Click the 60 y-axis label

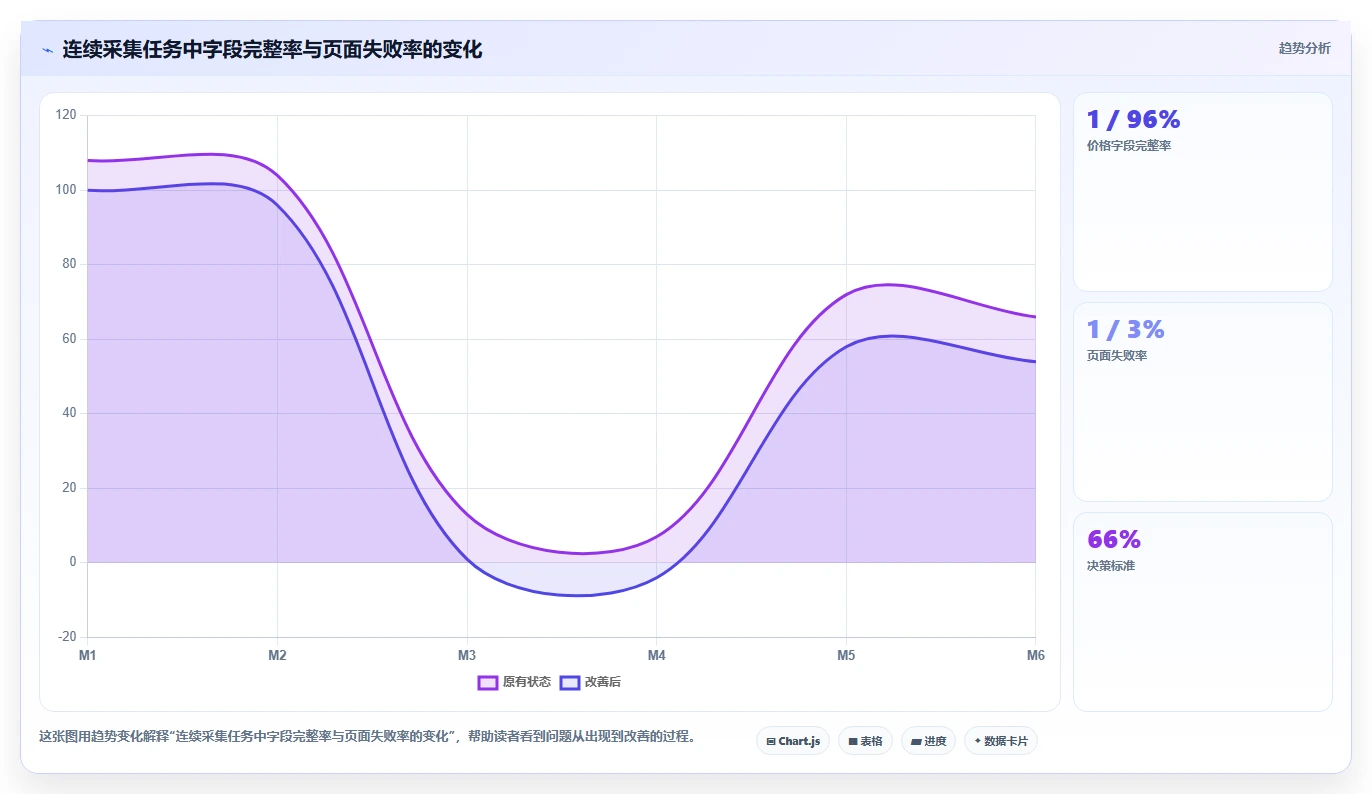point(69,339)
